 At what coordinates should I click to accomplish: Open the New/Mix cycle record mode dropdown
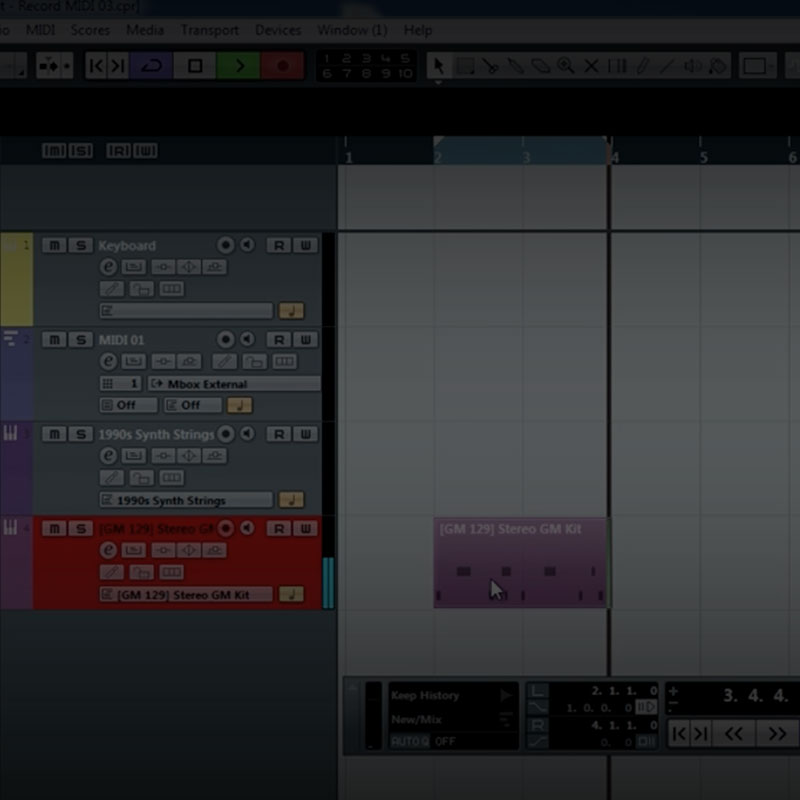pyautogui.click(x=453, y=719)
